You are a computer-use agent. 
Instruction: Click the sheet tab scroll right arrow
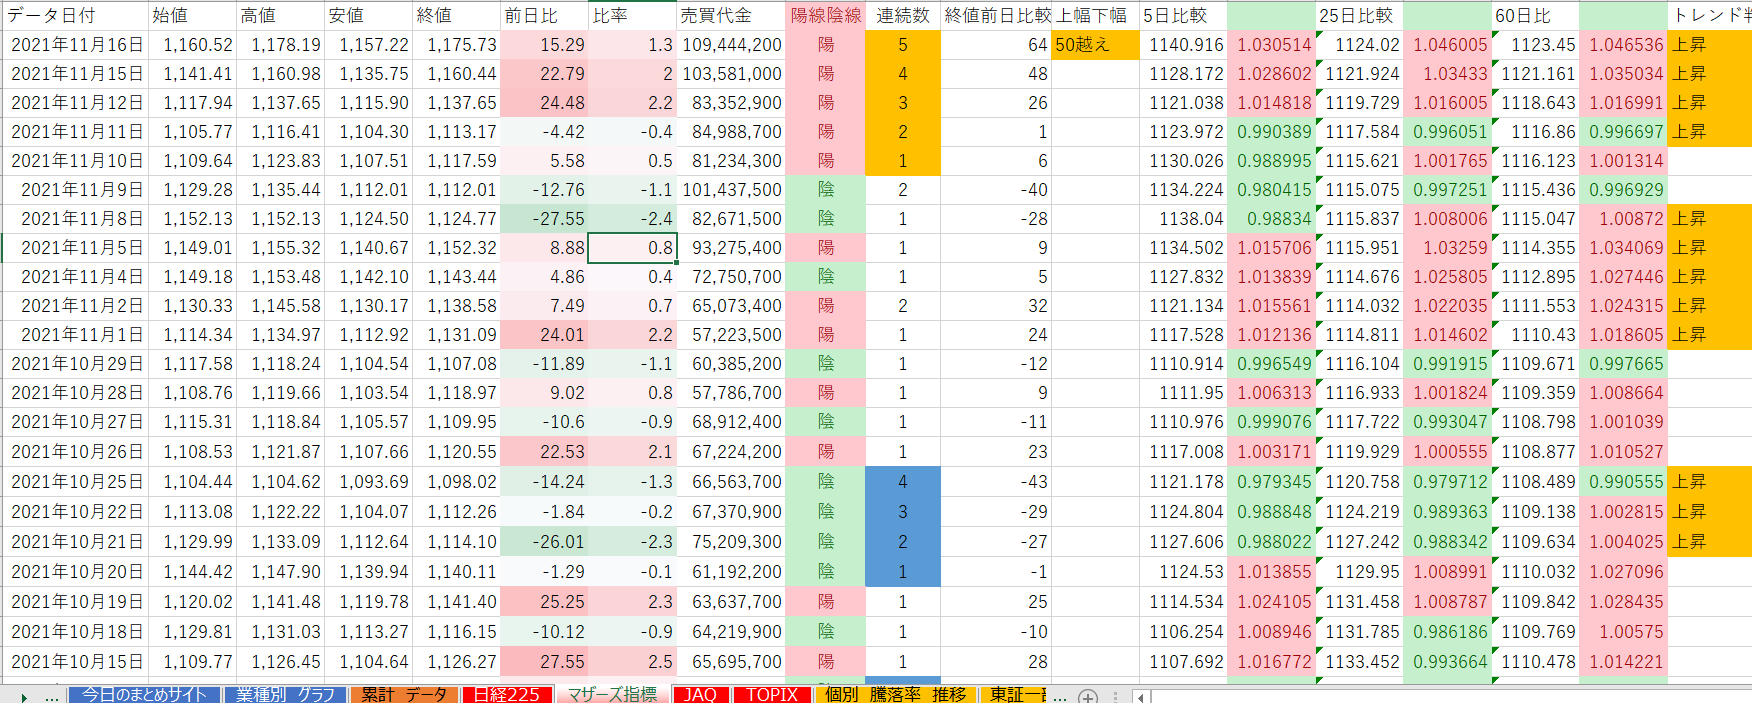24,696
